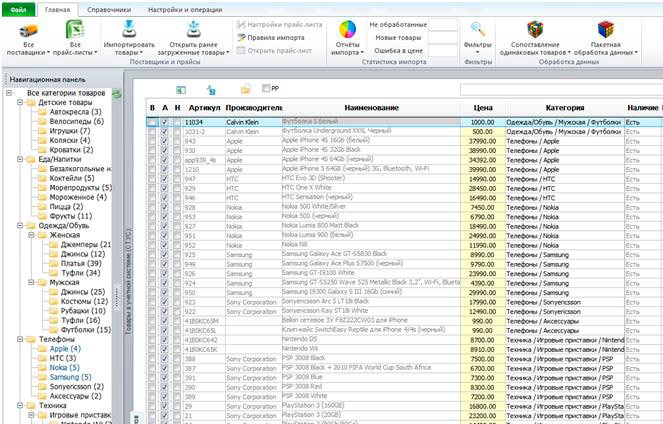The image size is (663, 424).
Task: Click Ошибка в цене value field
Action: [443, 50]
